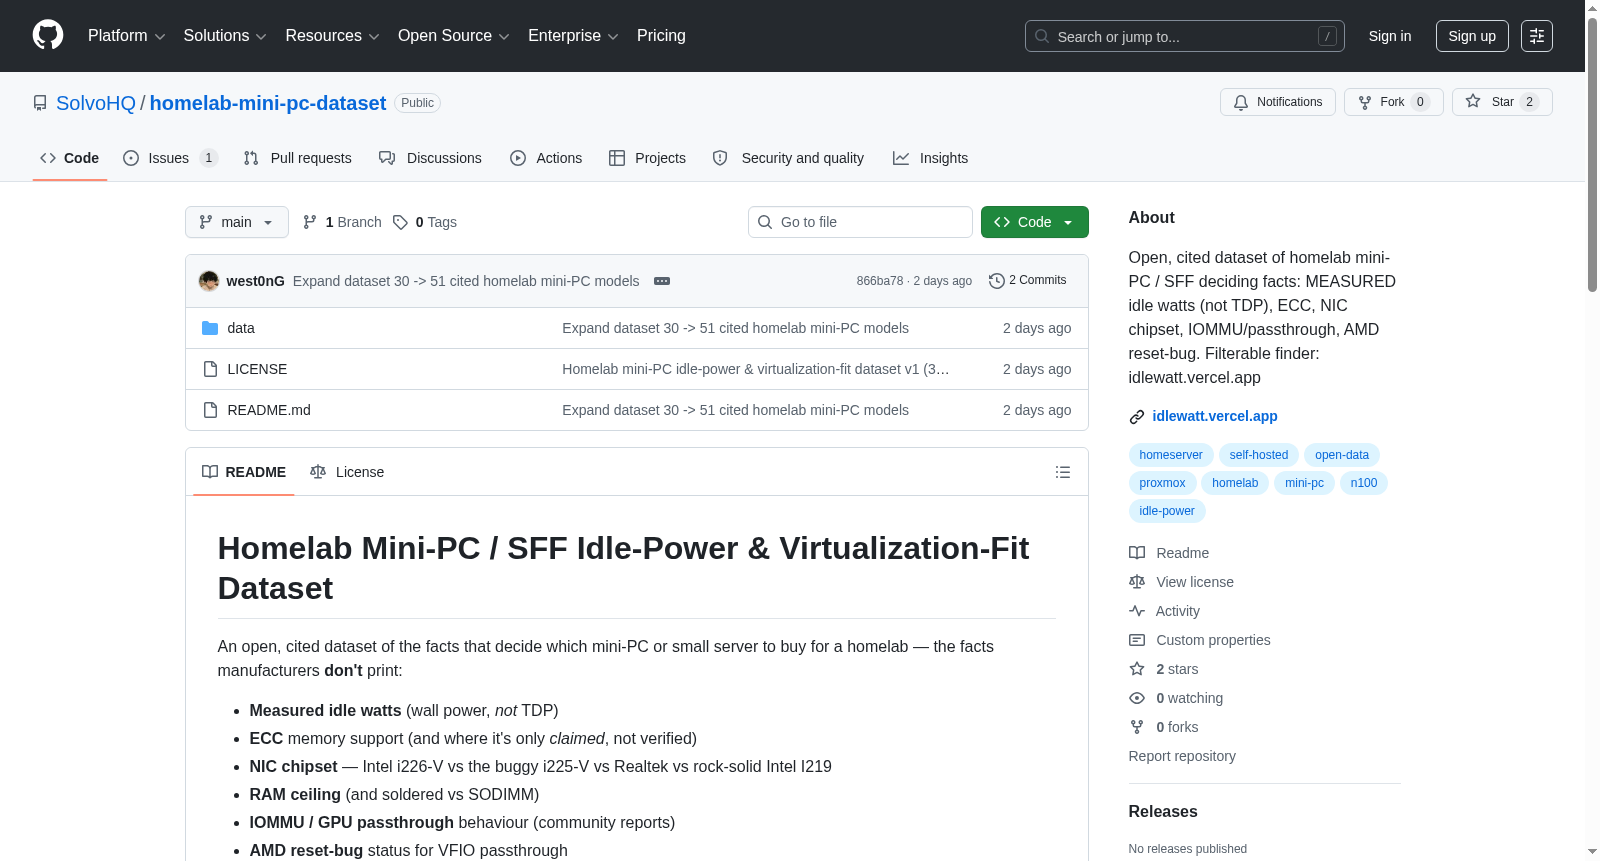
Task: Click west0nG author avatar
Action: pos(209,281)
